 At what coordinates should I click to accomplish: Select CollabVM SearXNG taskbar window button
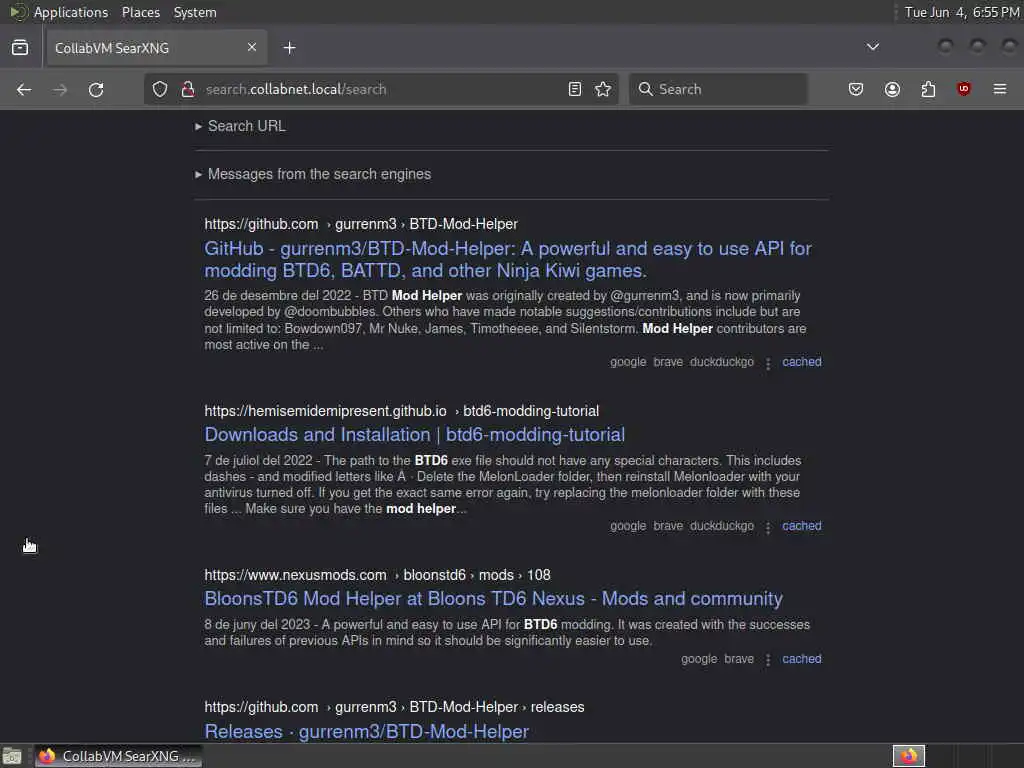tap(118, 756)
